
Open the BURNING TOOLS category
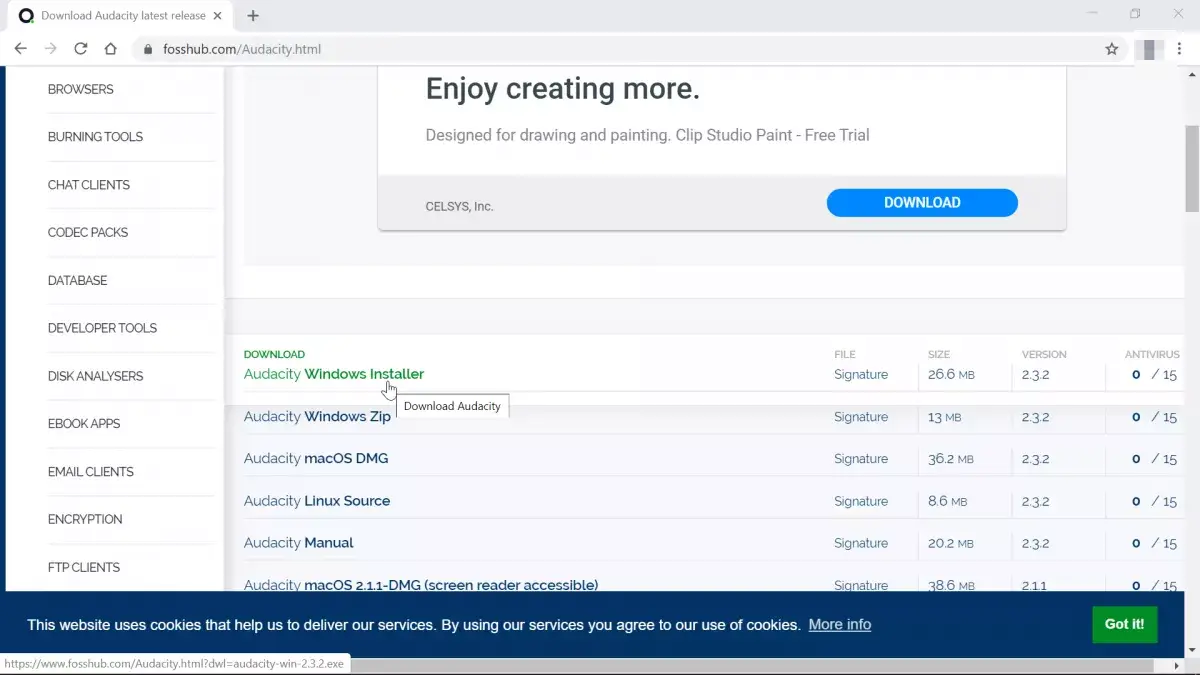click(95, 137)
